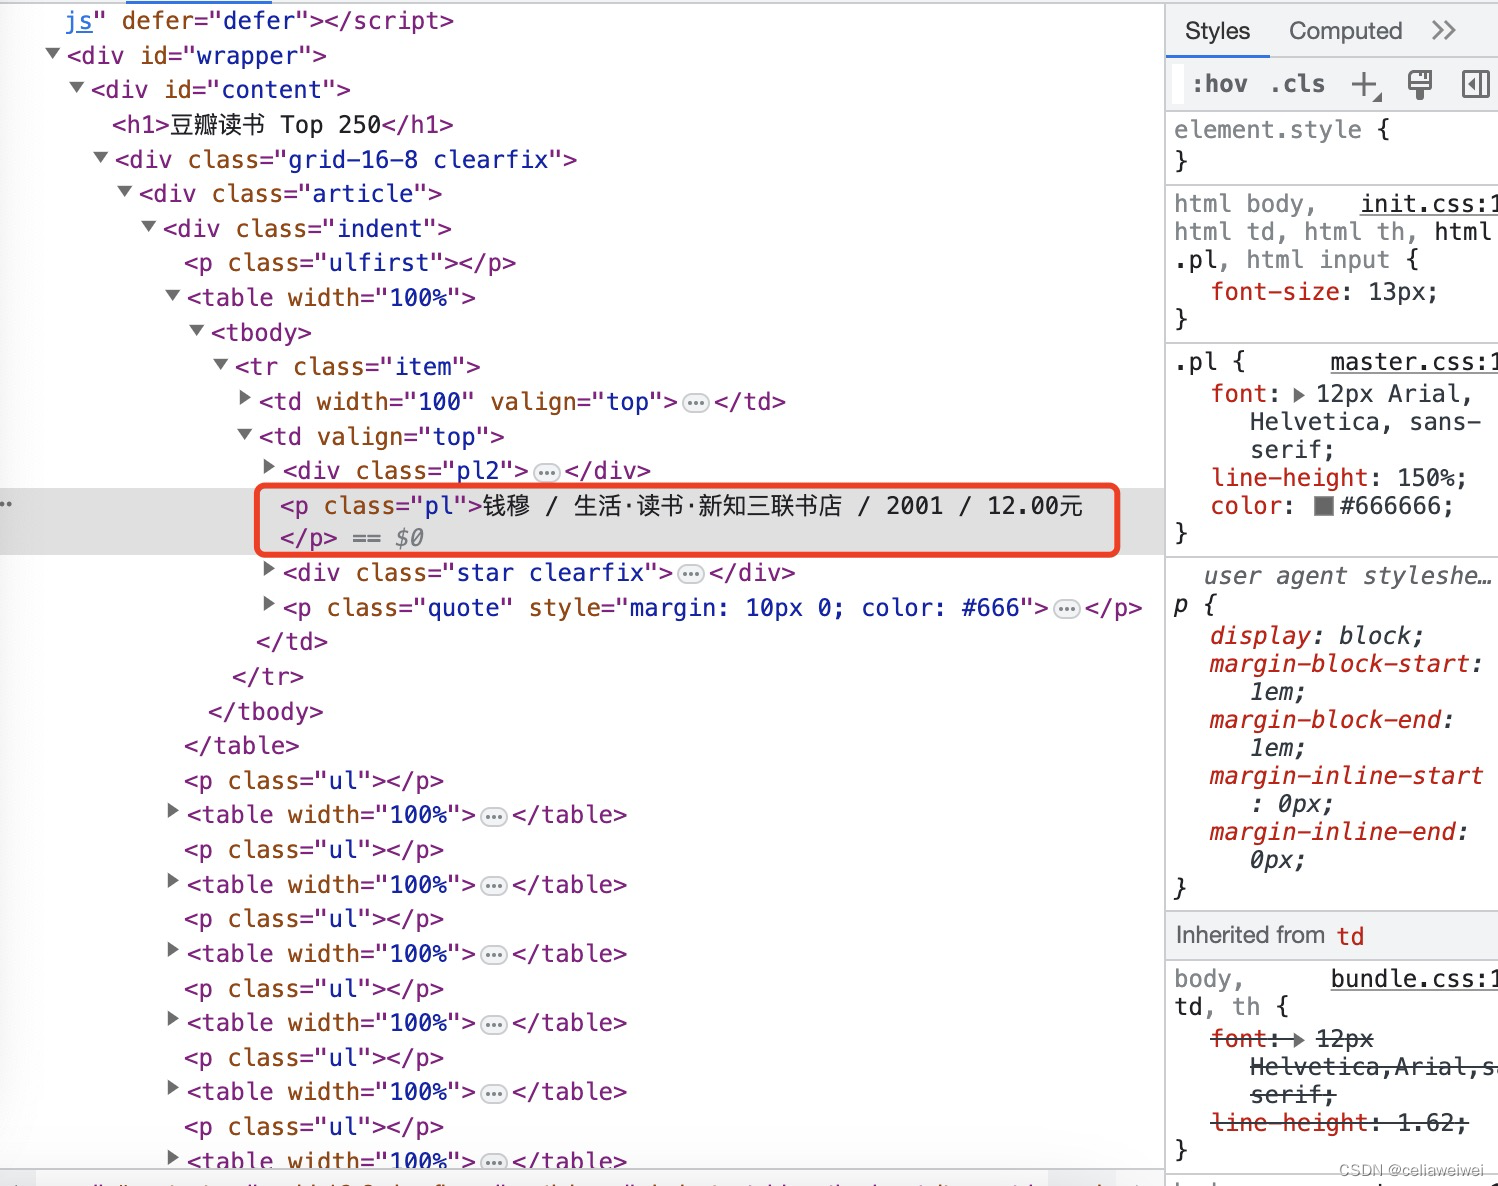Open the bundle.css source link
The height and width of the screenshot is (1186, 1498).
[1413, 979]
